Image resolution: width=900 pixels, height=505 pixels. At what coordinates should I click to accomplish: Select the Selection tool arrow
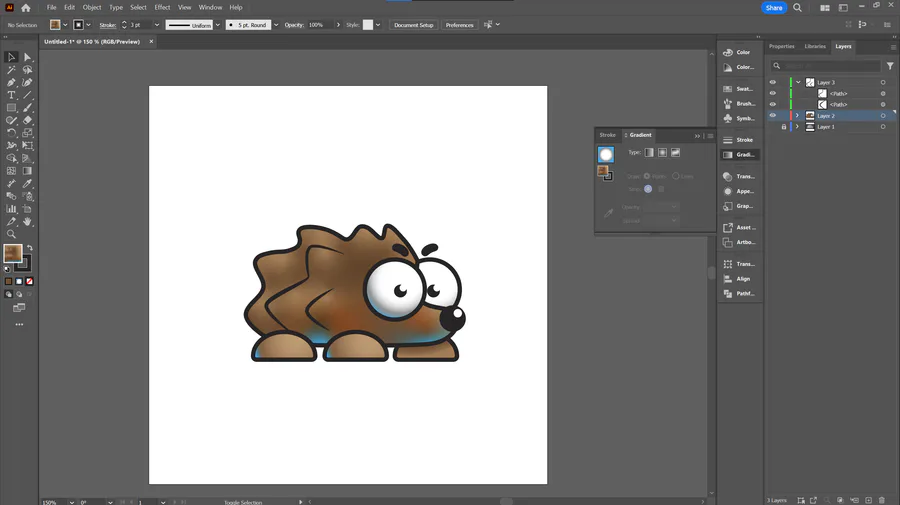click(11, 57)
